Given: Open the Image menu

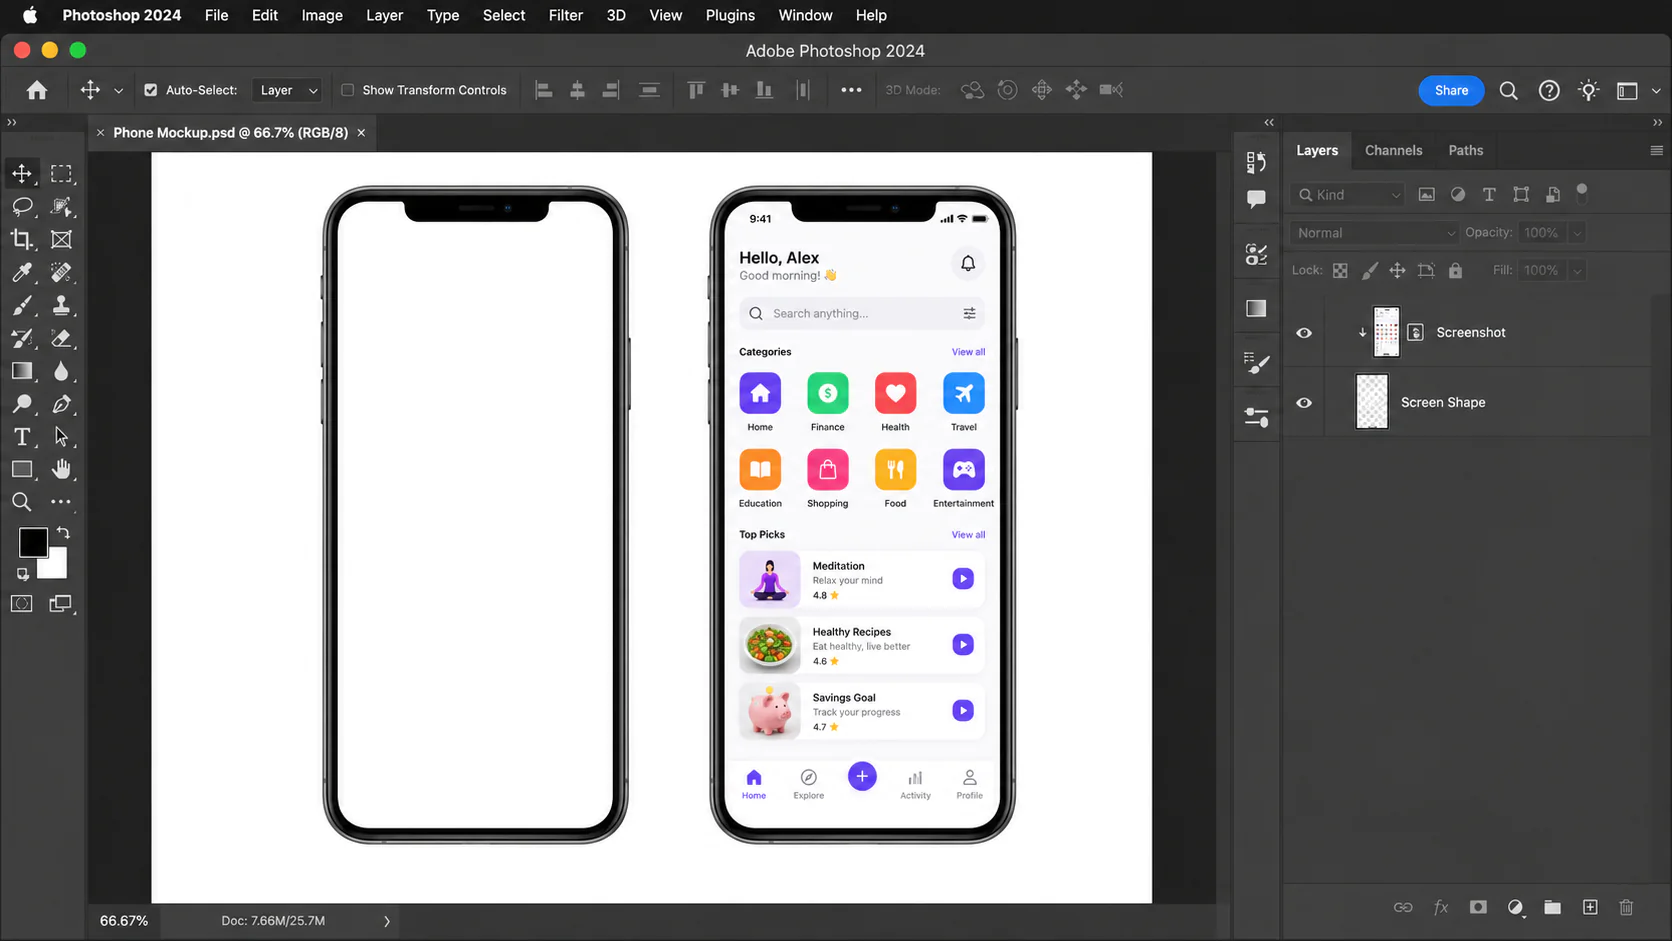Looking at the screenshot, I should pyautogui.click(x=322, y=15).
